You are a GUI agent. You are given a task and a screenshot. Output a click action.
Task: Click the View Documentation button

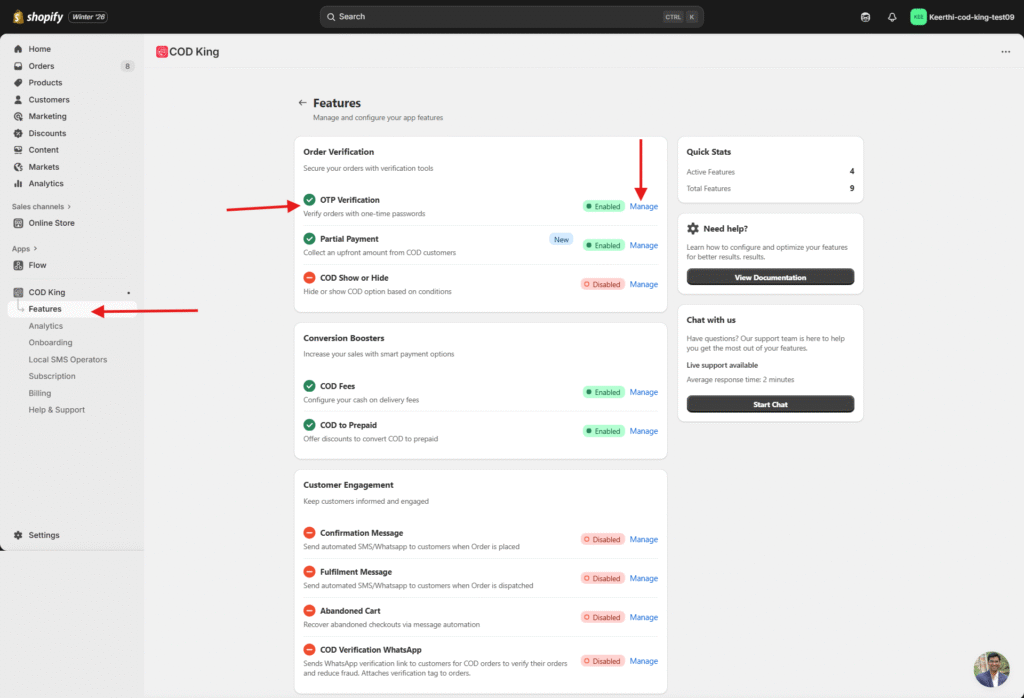(x=770, y=277)
